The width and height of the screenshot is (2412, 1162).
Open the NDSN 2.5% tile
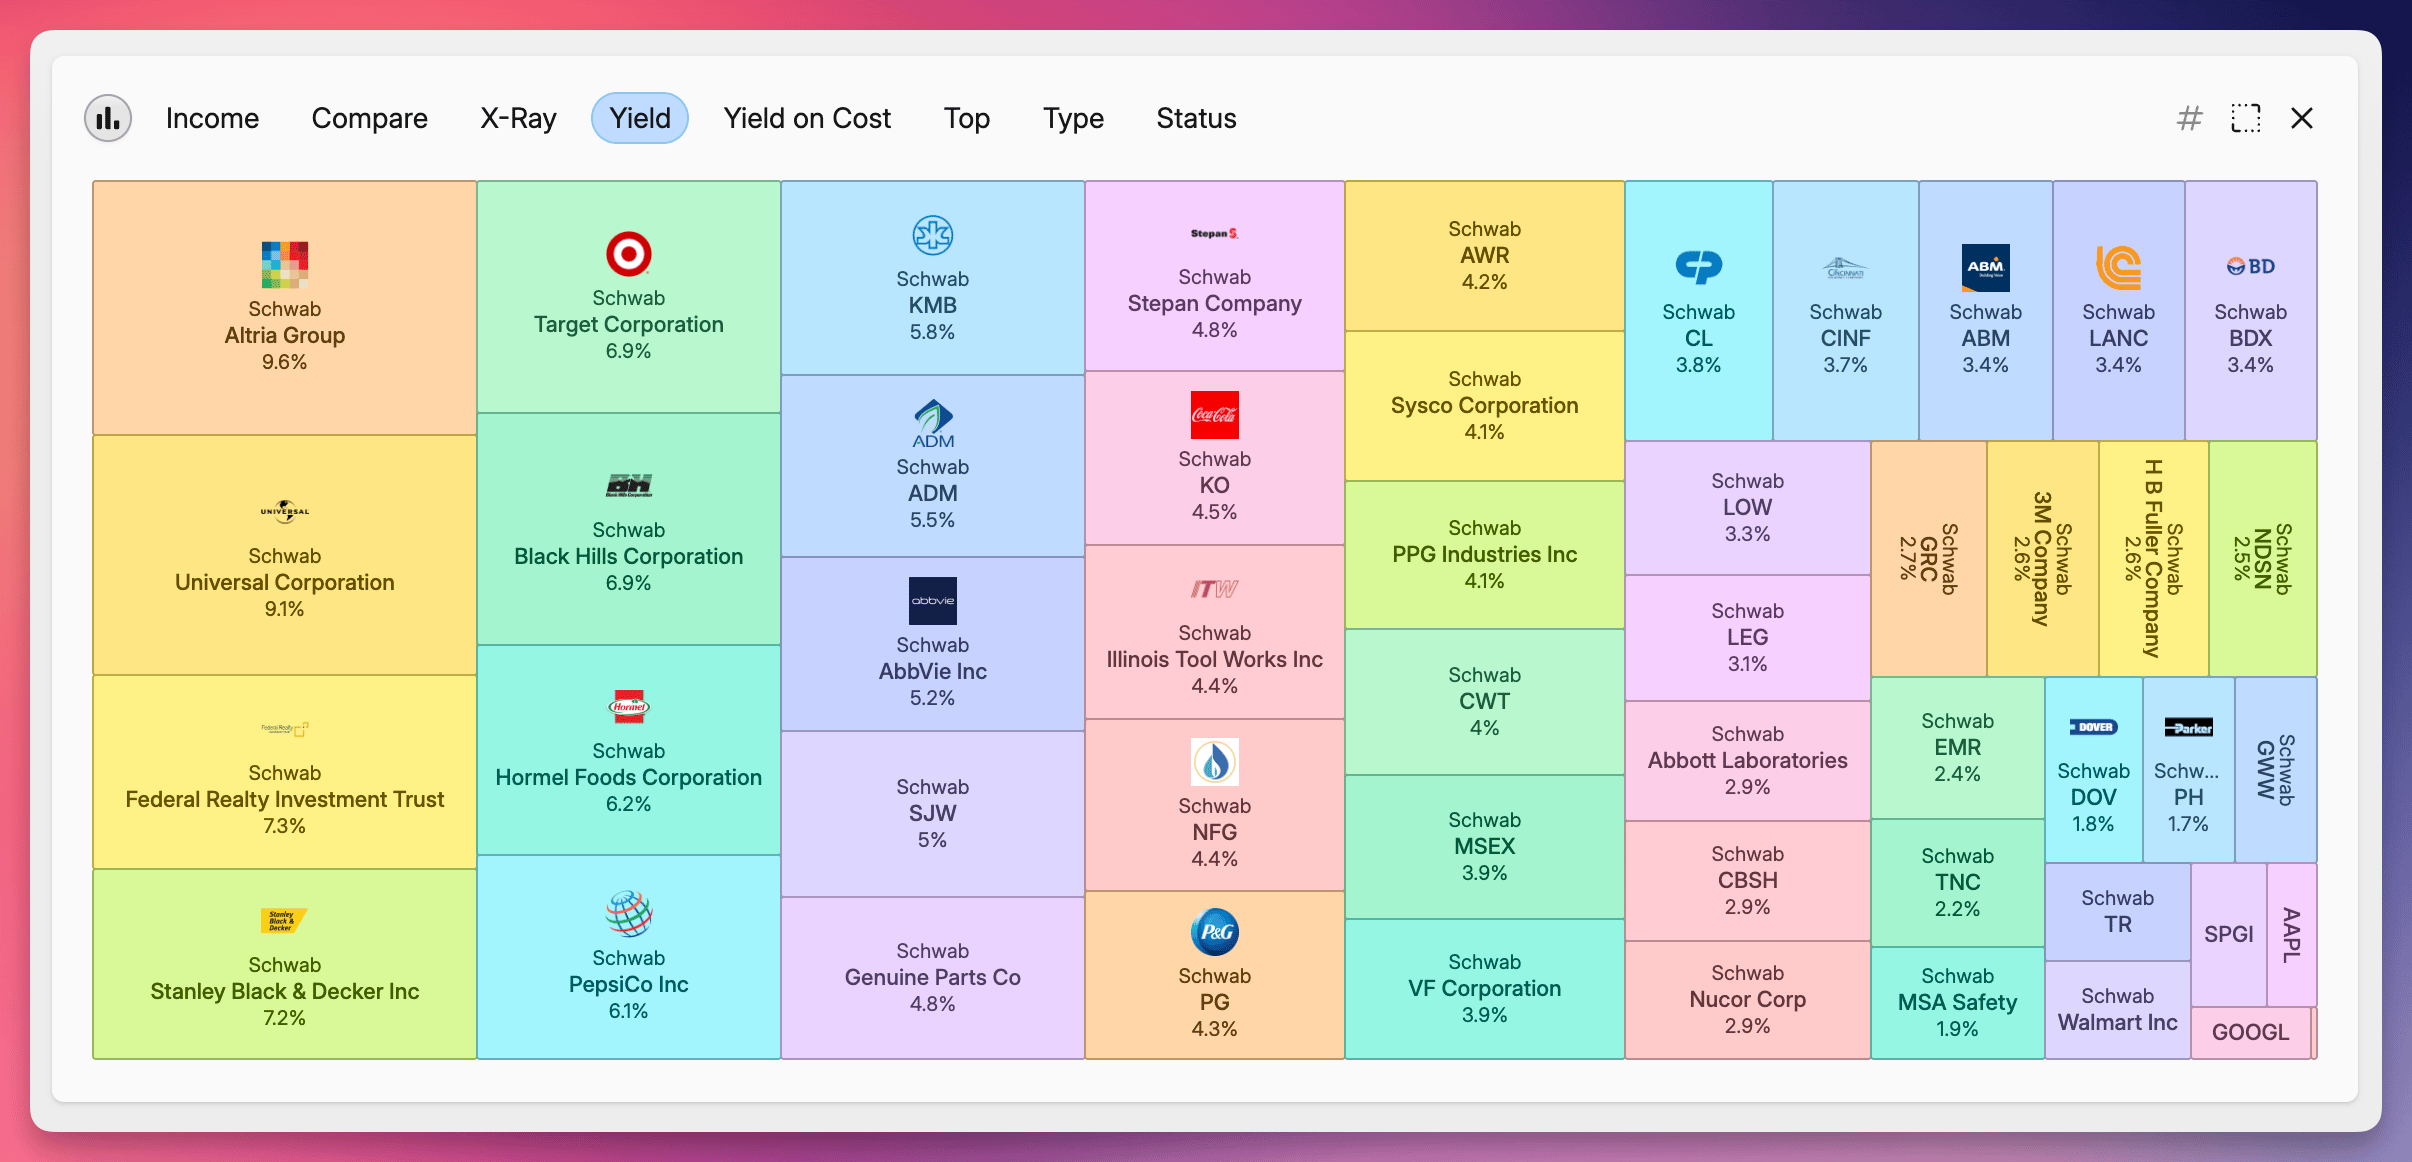click(2263, 559)
